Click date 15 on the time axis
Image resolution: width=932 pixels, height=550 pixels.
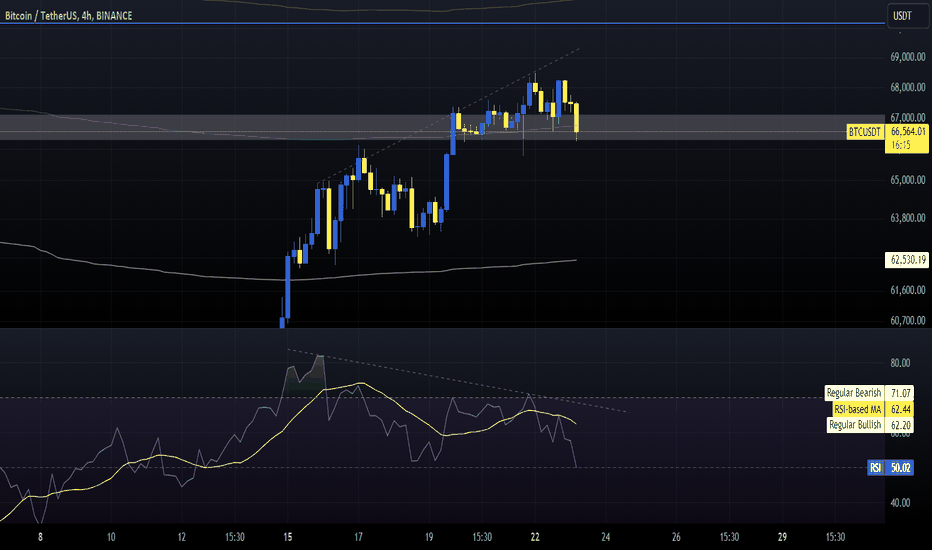click(288, 537)
